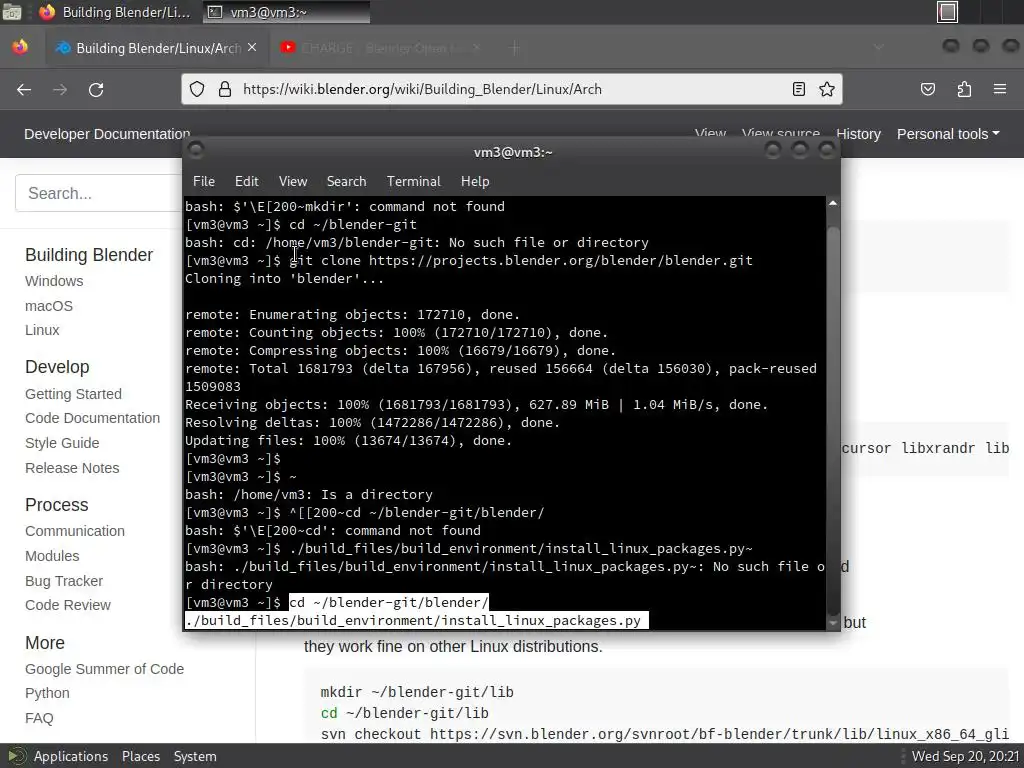Open the Code Review sidebar link
This screenshot has width=1024, height=768.
[x=68, y=605]
